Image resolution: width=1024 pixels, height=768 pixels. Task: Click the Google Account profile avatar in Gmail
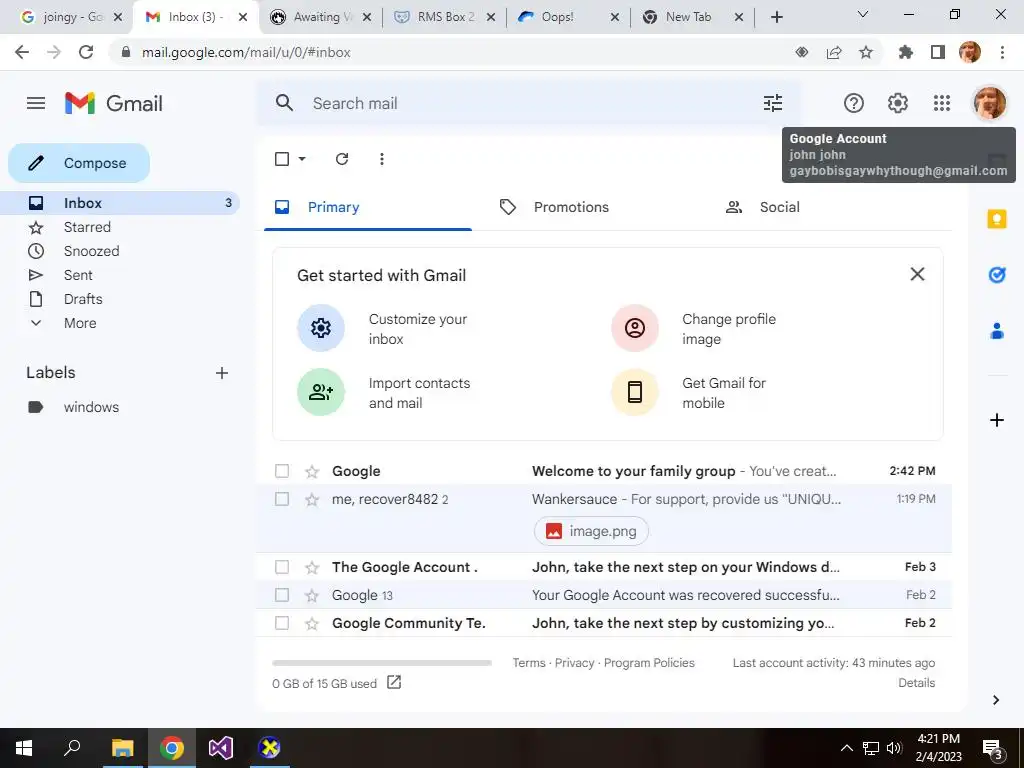pyautogui.click(x=989, y=103)
